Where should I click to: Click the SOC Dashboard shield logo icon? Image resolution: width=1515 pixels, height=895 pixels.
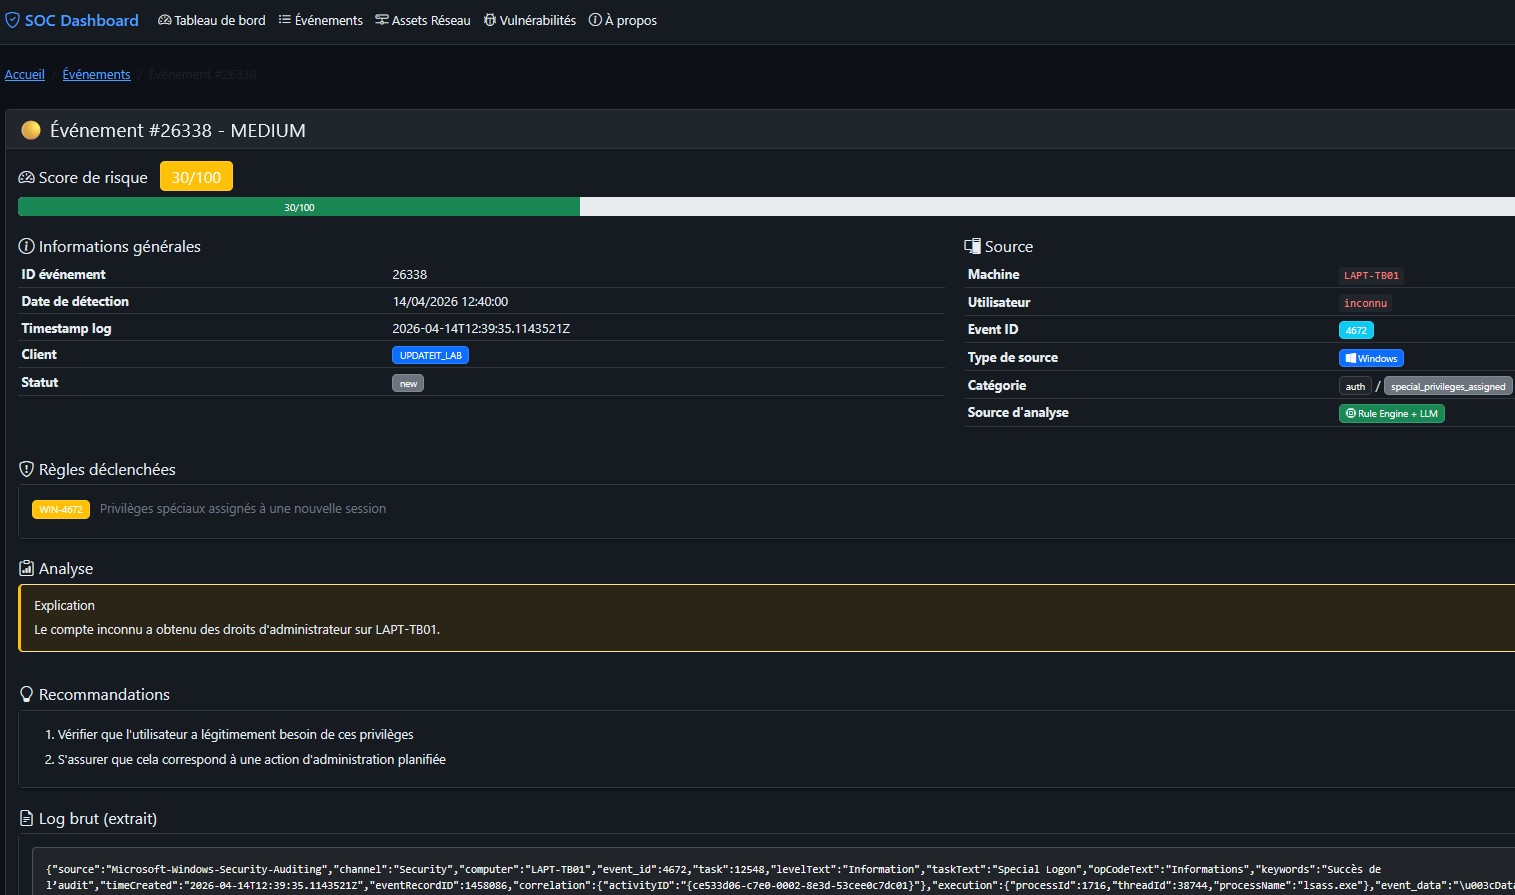(13, 20)
